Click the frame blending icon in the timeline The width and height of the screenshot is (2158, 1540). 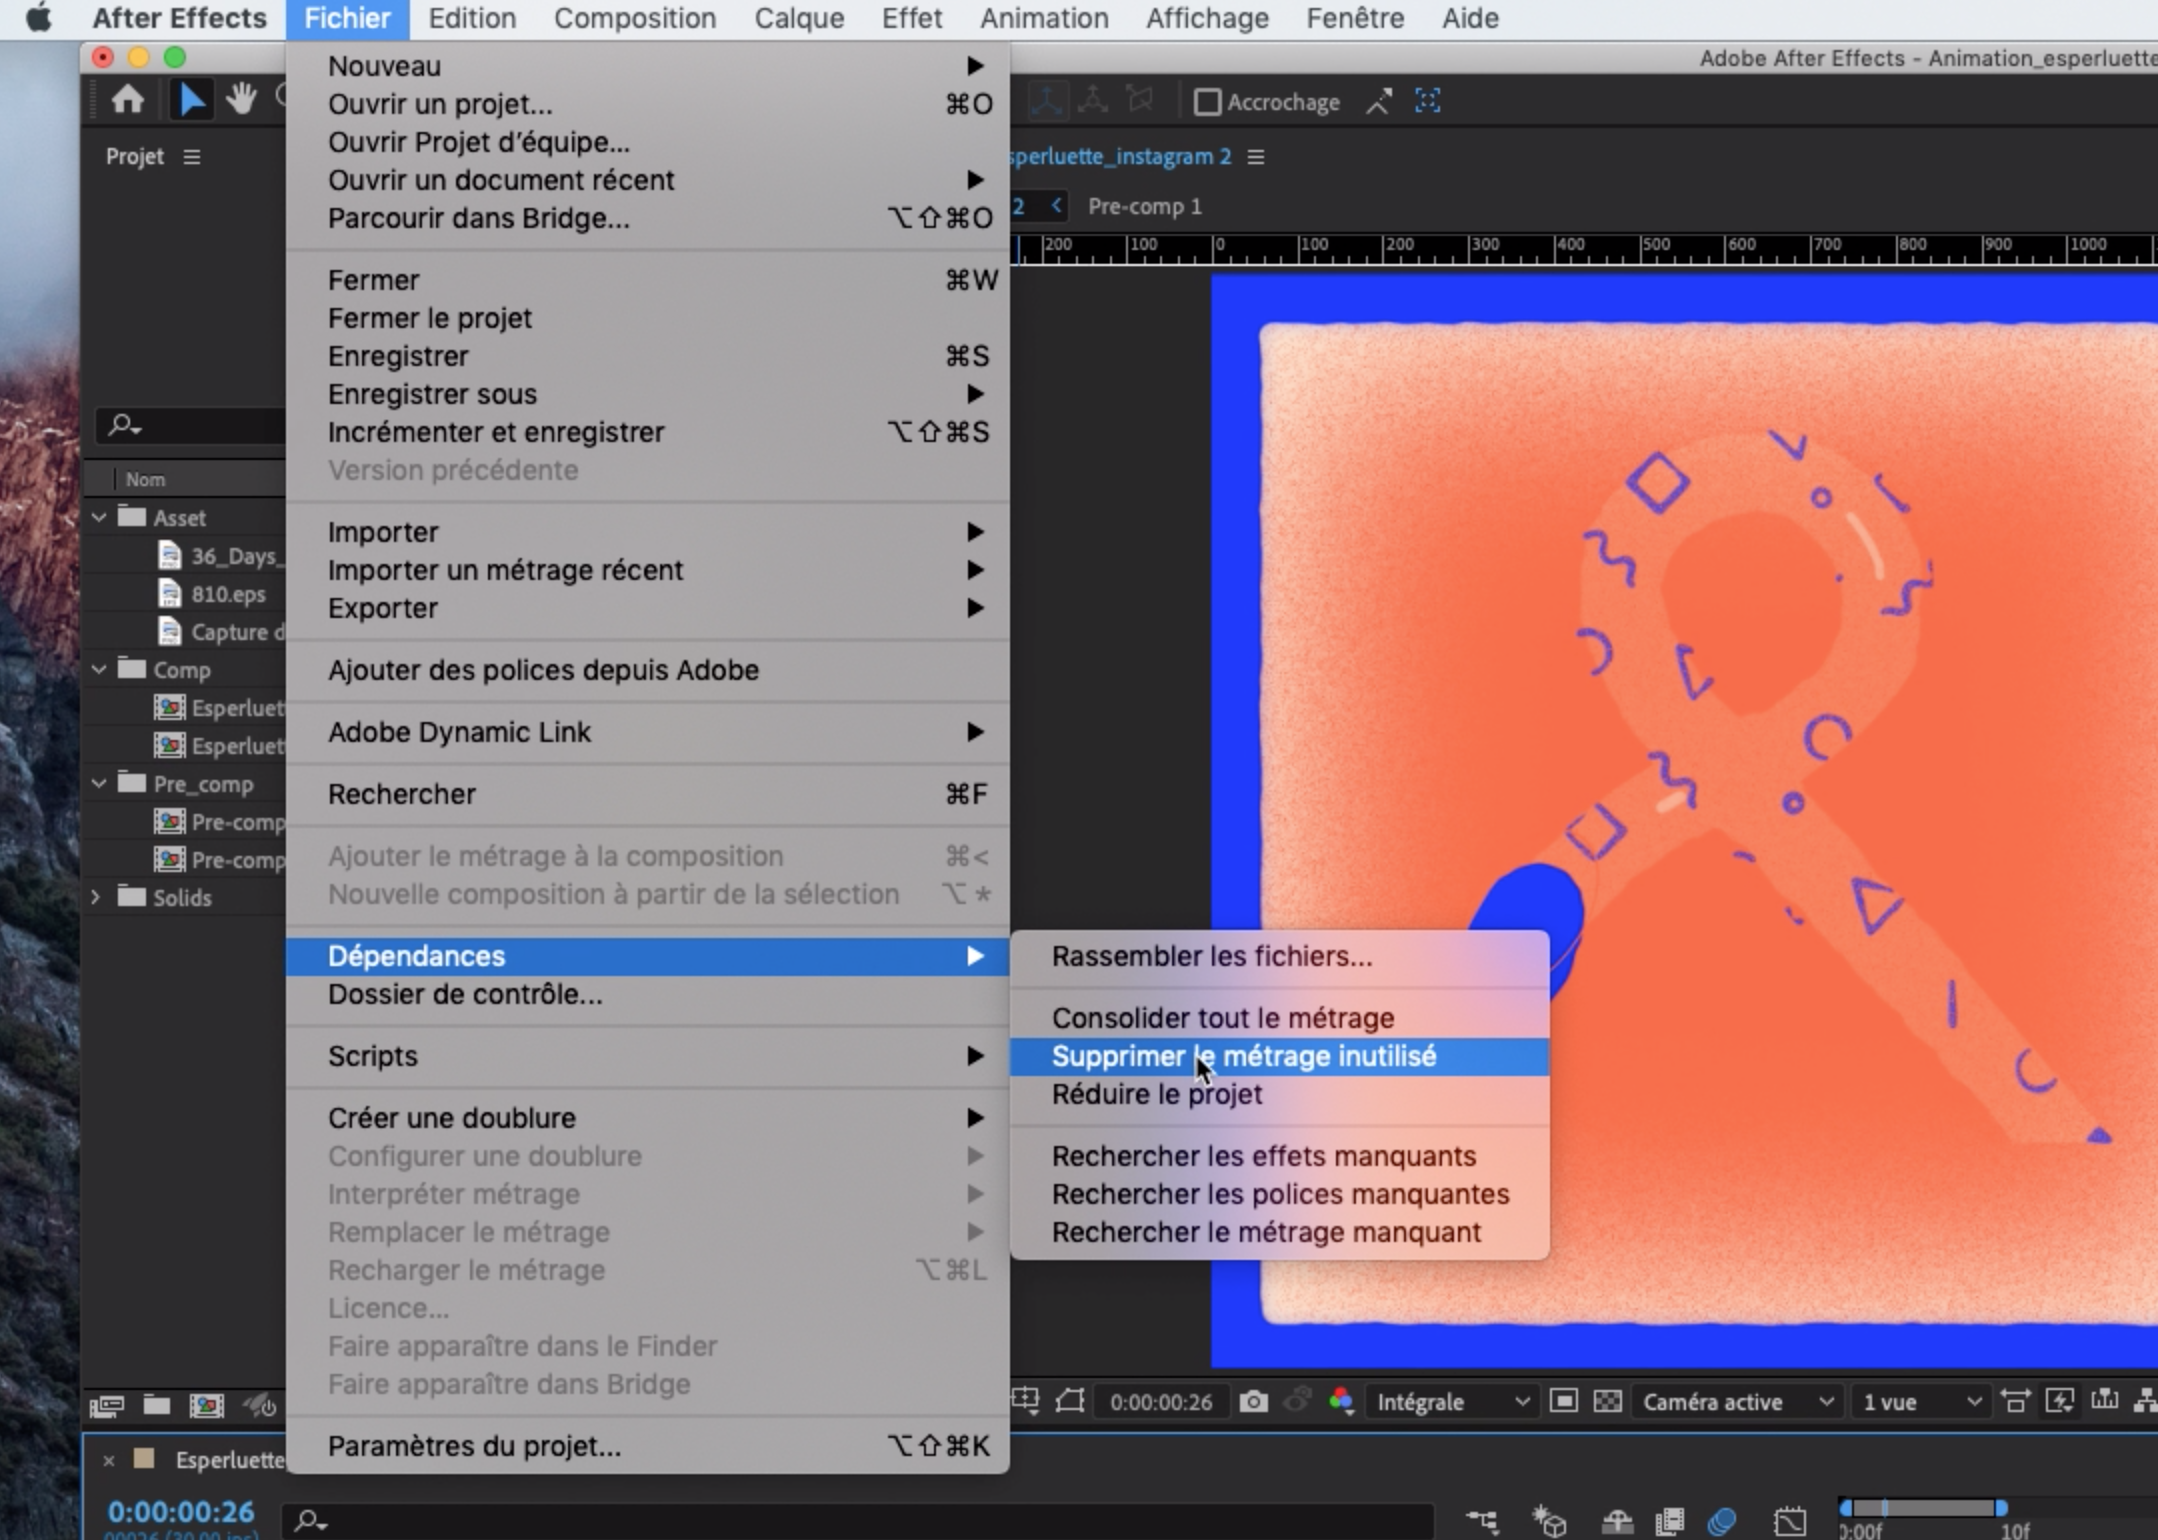(x=1669, y=1521)
